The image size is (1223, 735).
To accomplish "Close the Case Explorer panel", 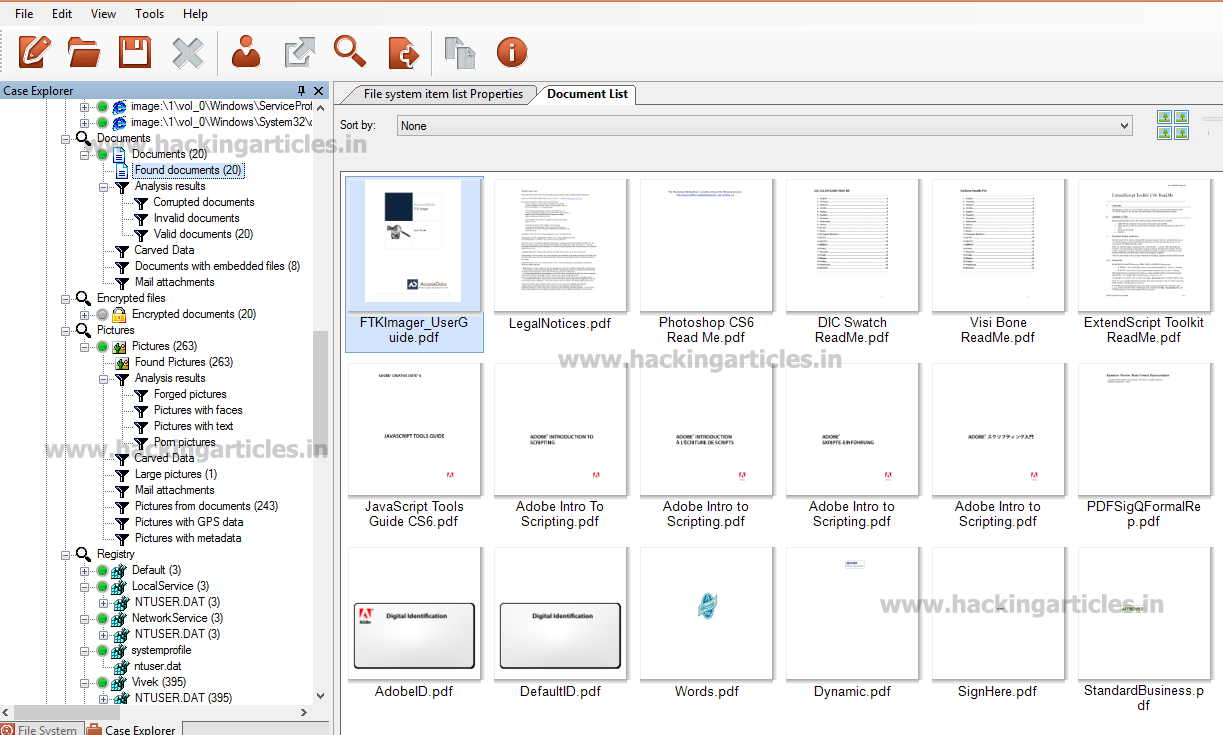I will click(319, 91).
